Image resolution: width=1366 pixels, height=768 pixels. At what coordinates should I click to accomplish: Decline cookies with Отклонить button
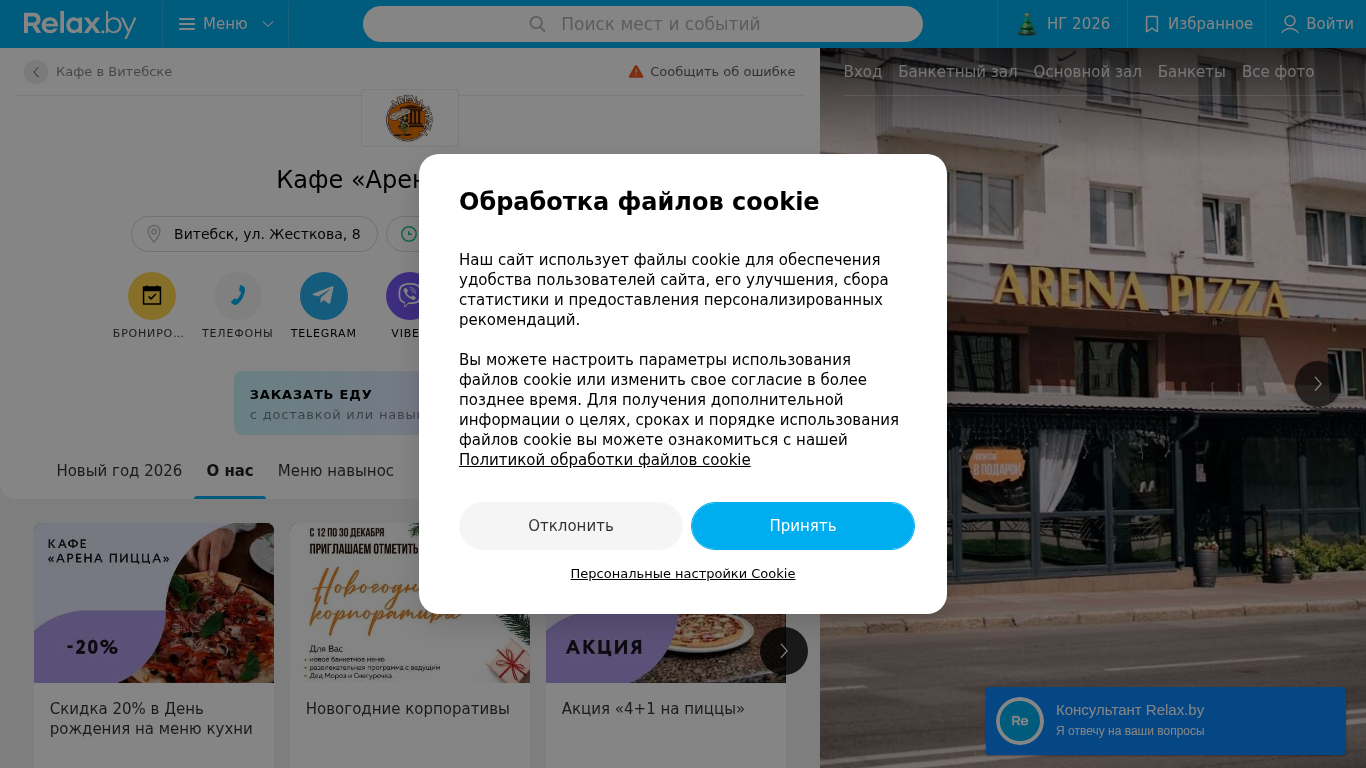571,526
